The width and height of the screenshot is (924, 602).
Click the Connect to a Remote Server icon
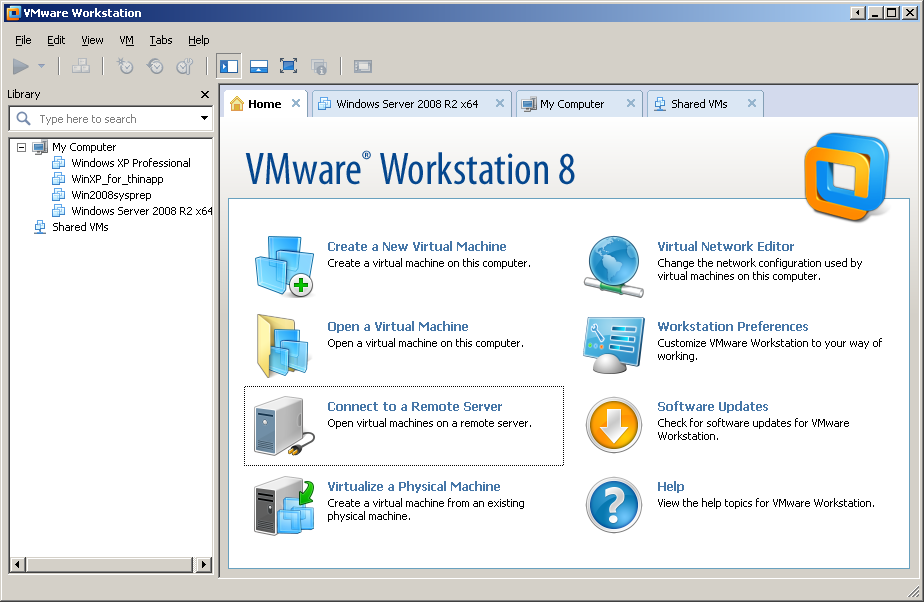click(x=284, y=426)
